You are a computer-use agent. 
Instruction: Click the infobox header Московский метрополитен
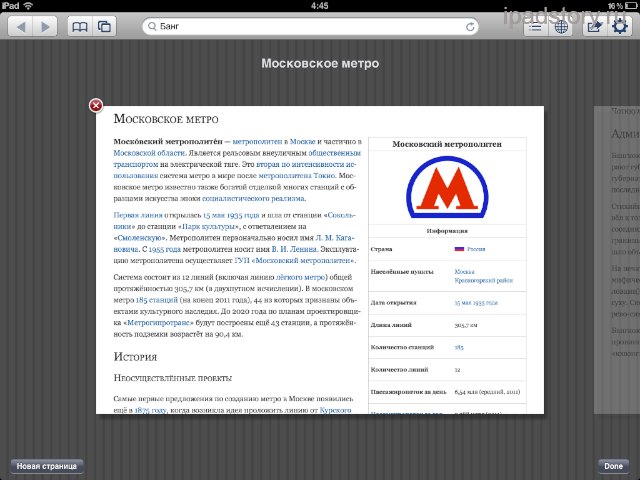tap(447, 144)
